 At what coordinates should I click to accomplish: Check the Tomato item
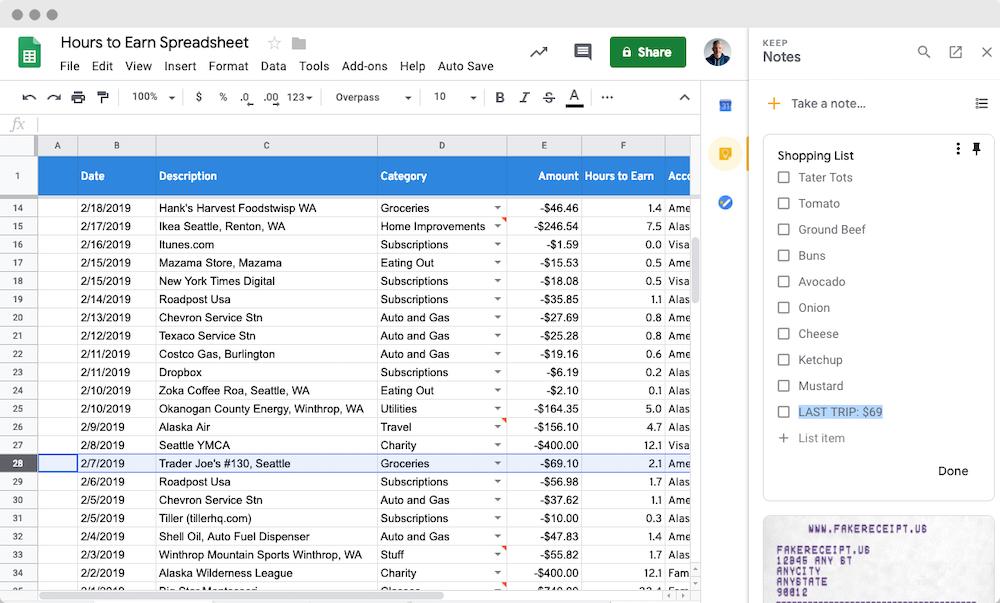pos(784,203)
